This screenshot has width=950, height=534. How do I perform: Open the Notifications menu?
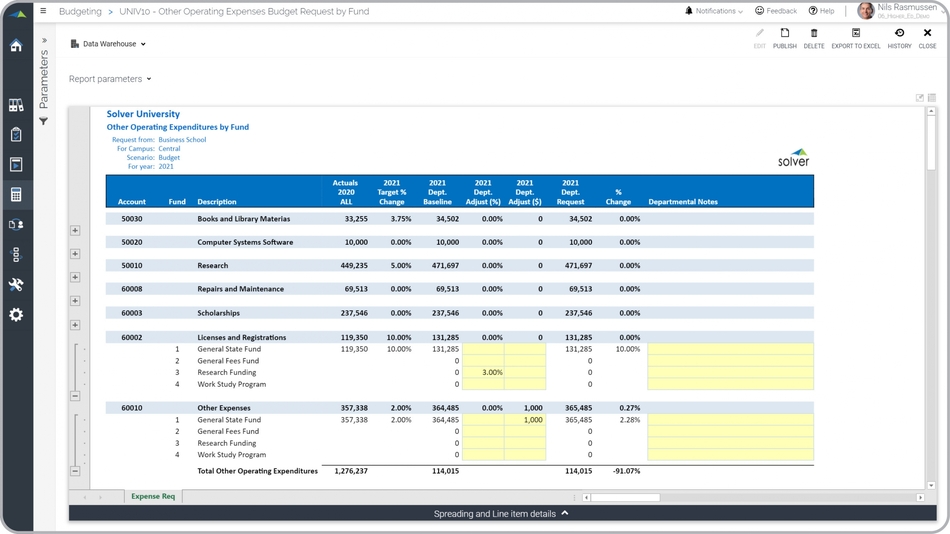[x=714, y=11]
